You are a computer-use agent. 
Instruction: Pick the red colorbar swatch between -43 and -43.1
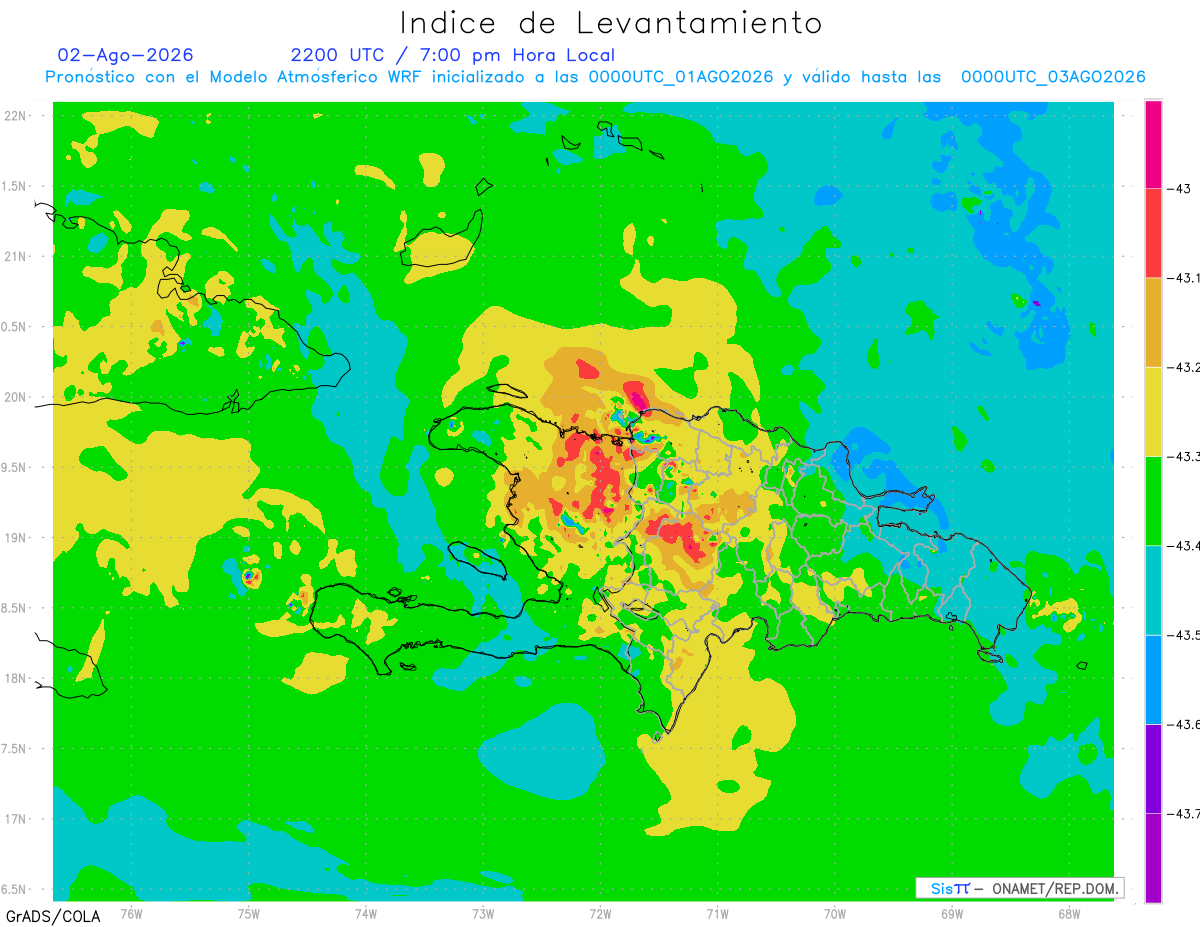pyautogui.click(x=1153, y=233)
